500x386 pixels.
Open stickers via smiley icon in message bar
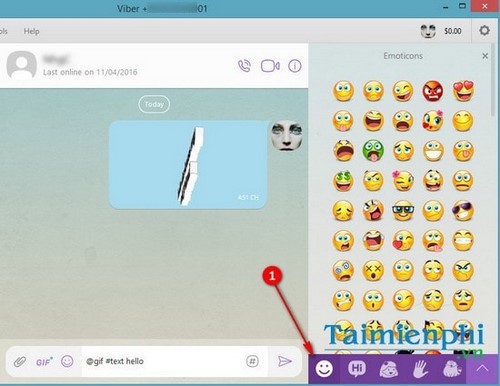tap(67, 361)
